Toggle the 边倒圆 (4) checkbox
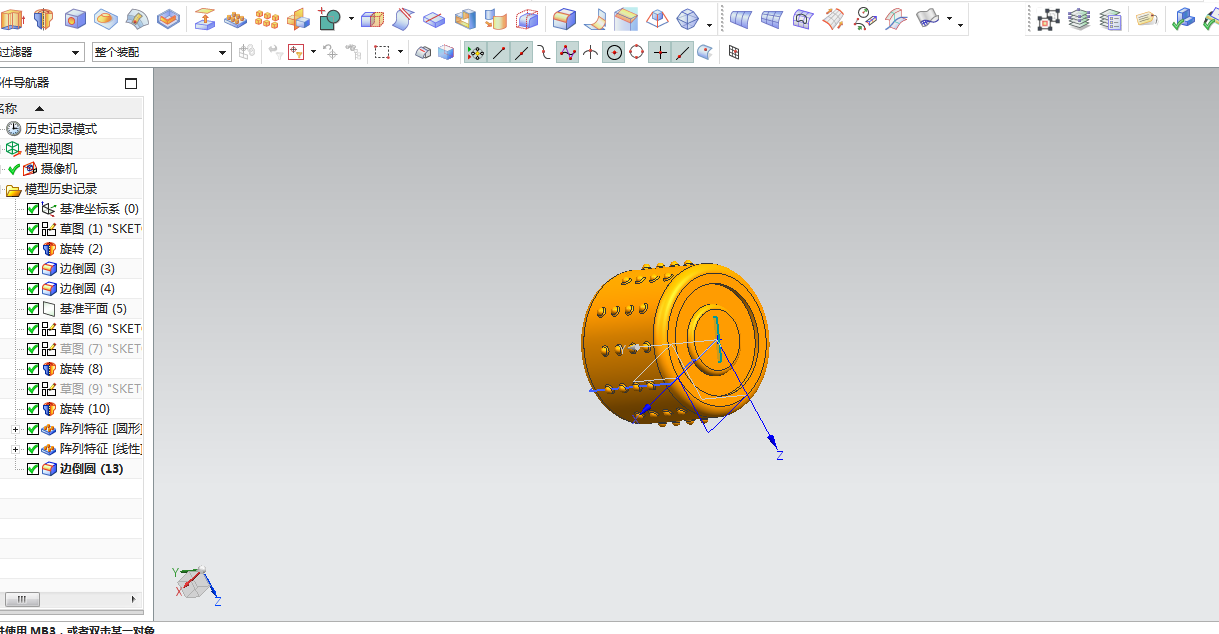 tap(33, 289)
